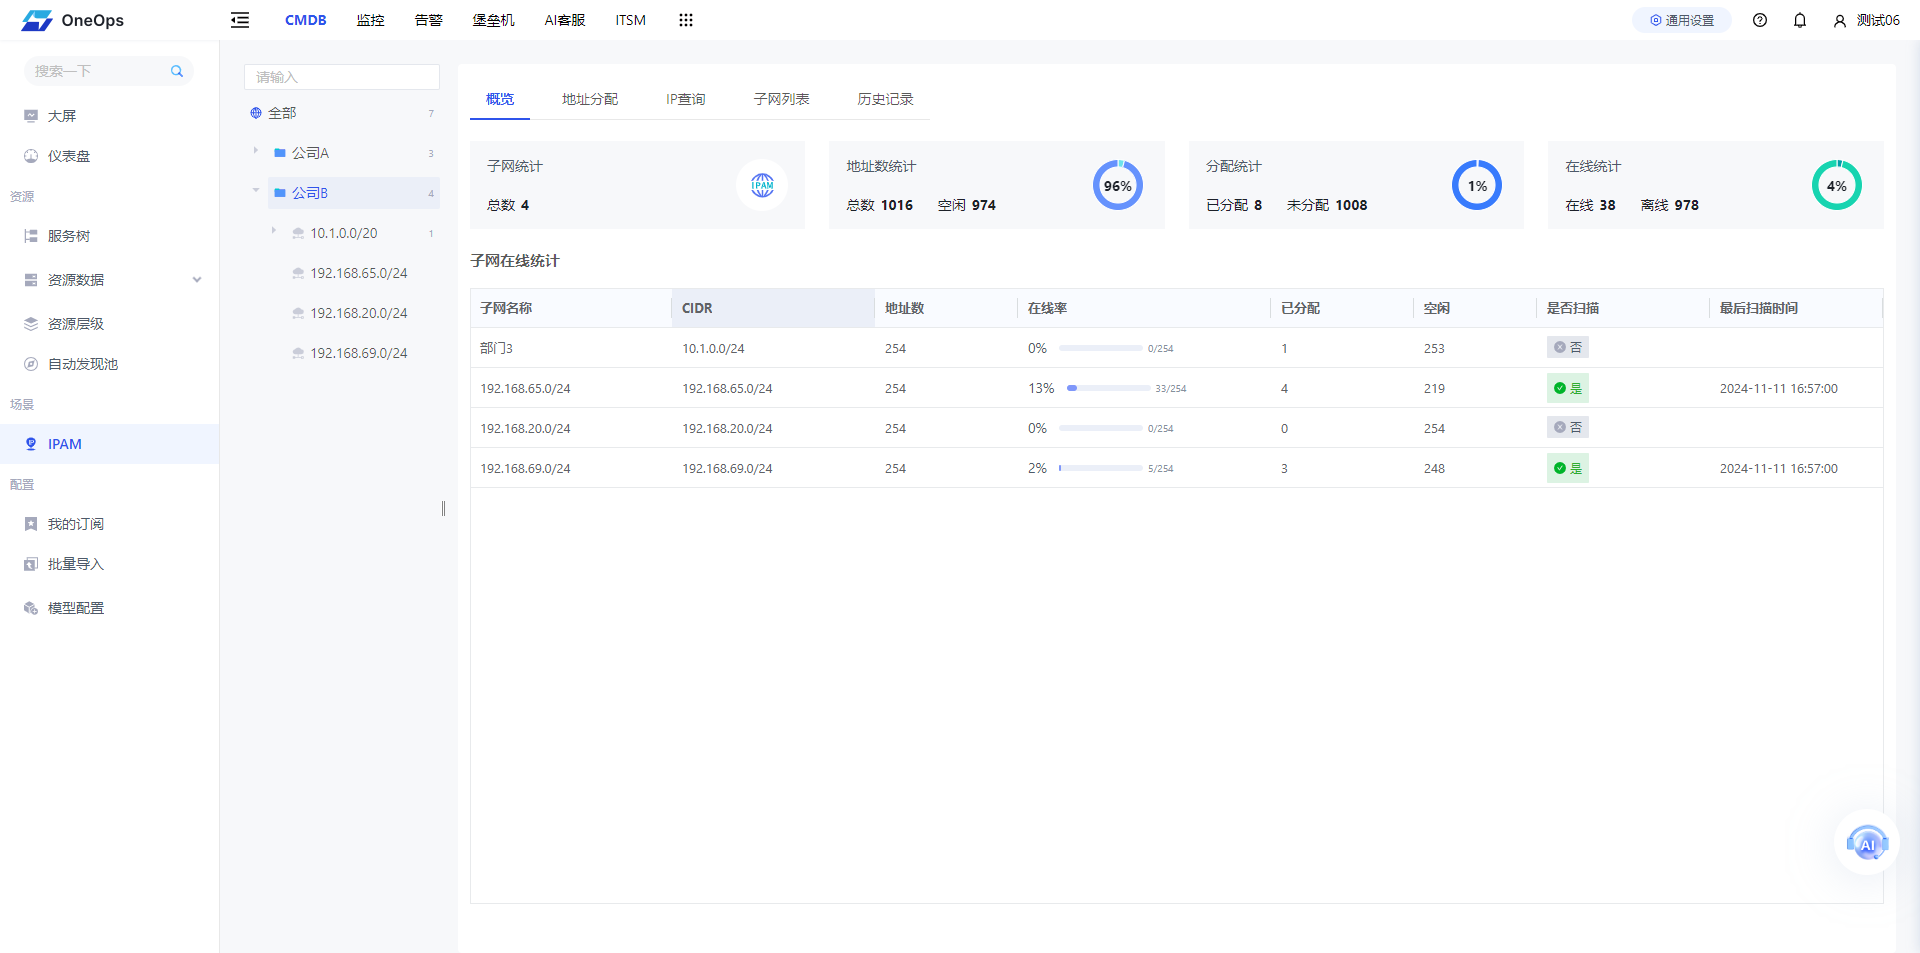1920x953 pixels.
Task: Select subnet 192.168.69.0/24 in the tree
Action: click(358, 353)
